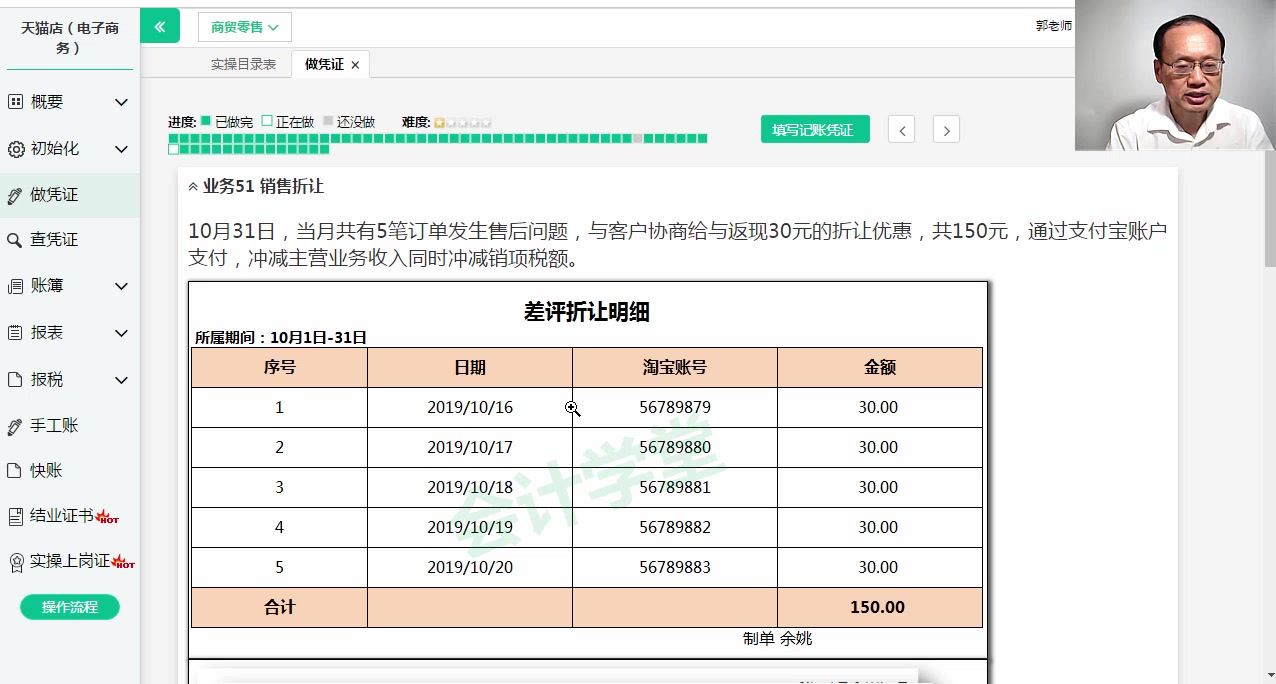Select the 做凭证 tab
The image size is (1276, 684).
(324, 62)
